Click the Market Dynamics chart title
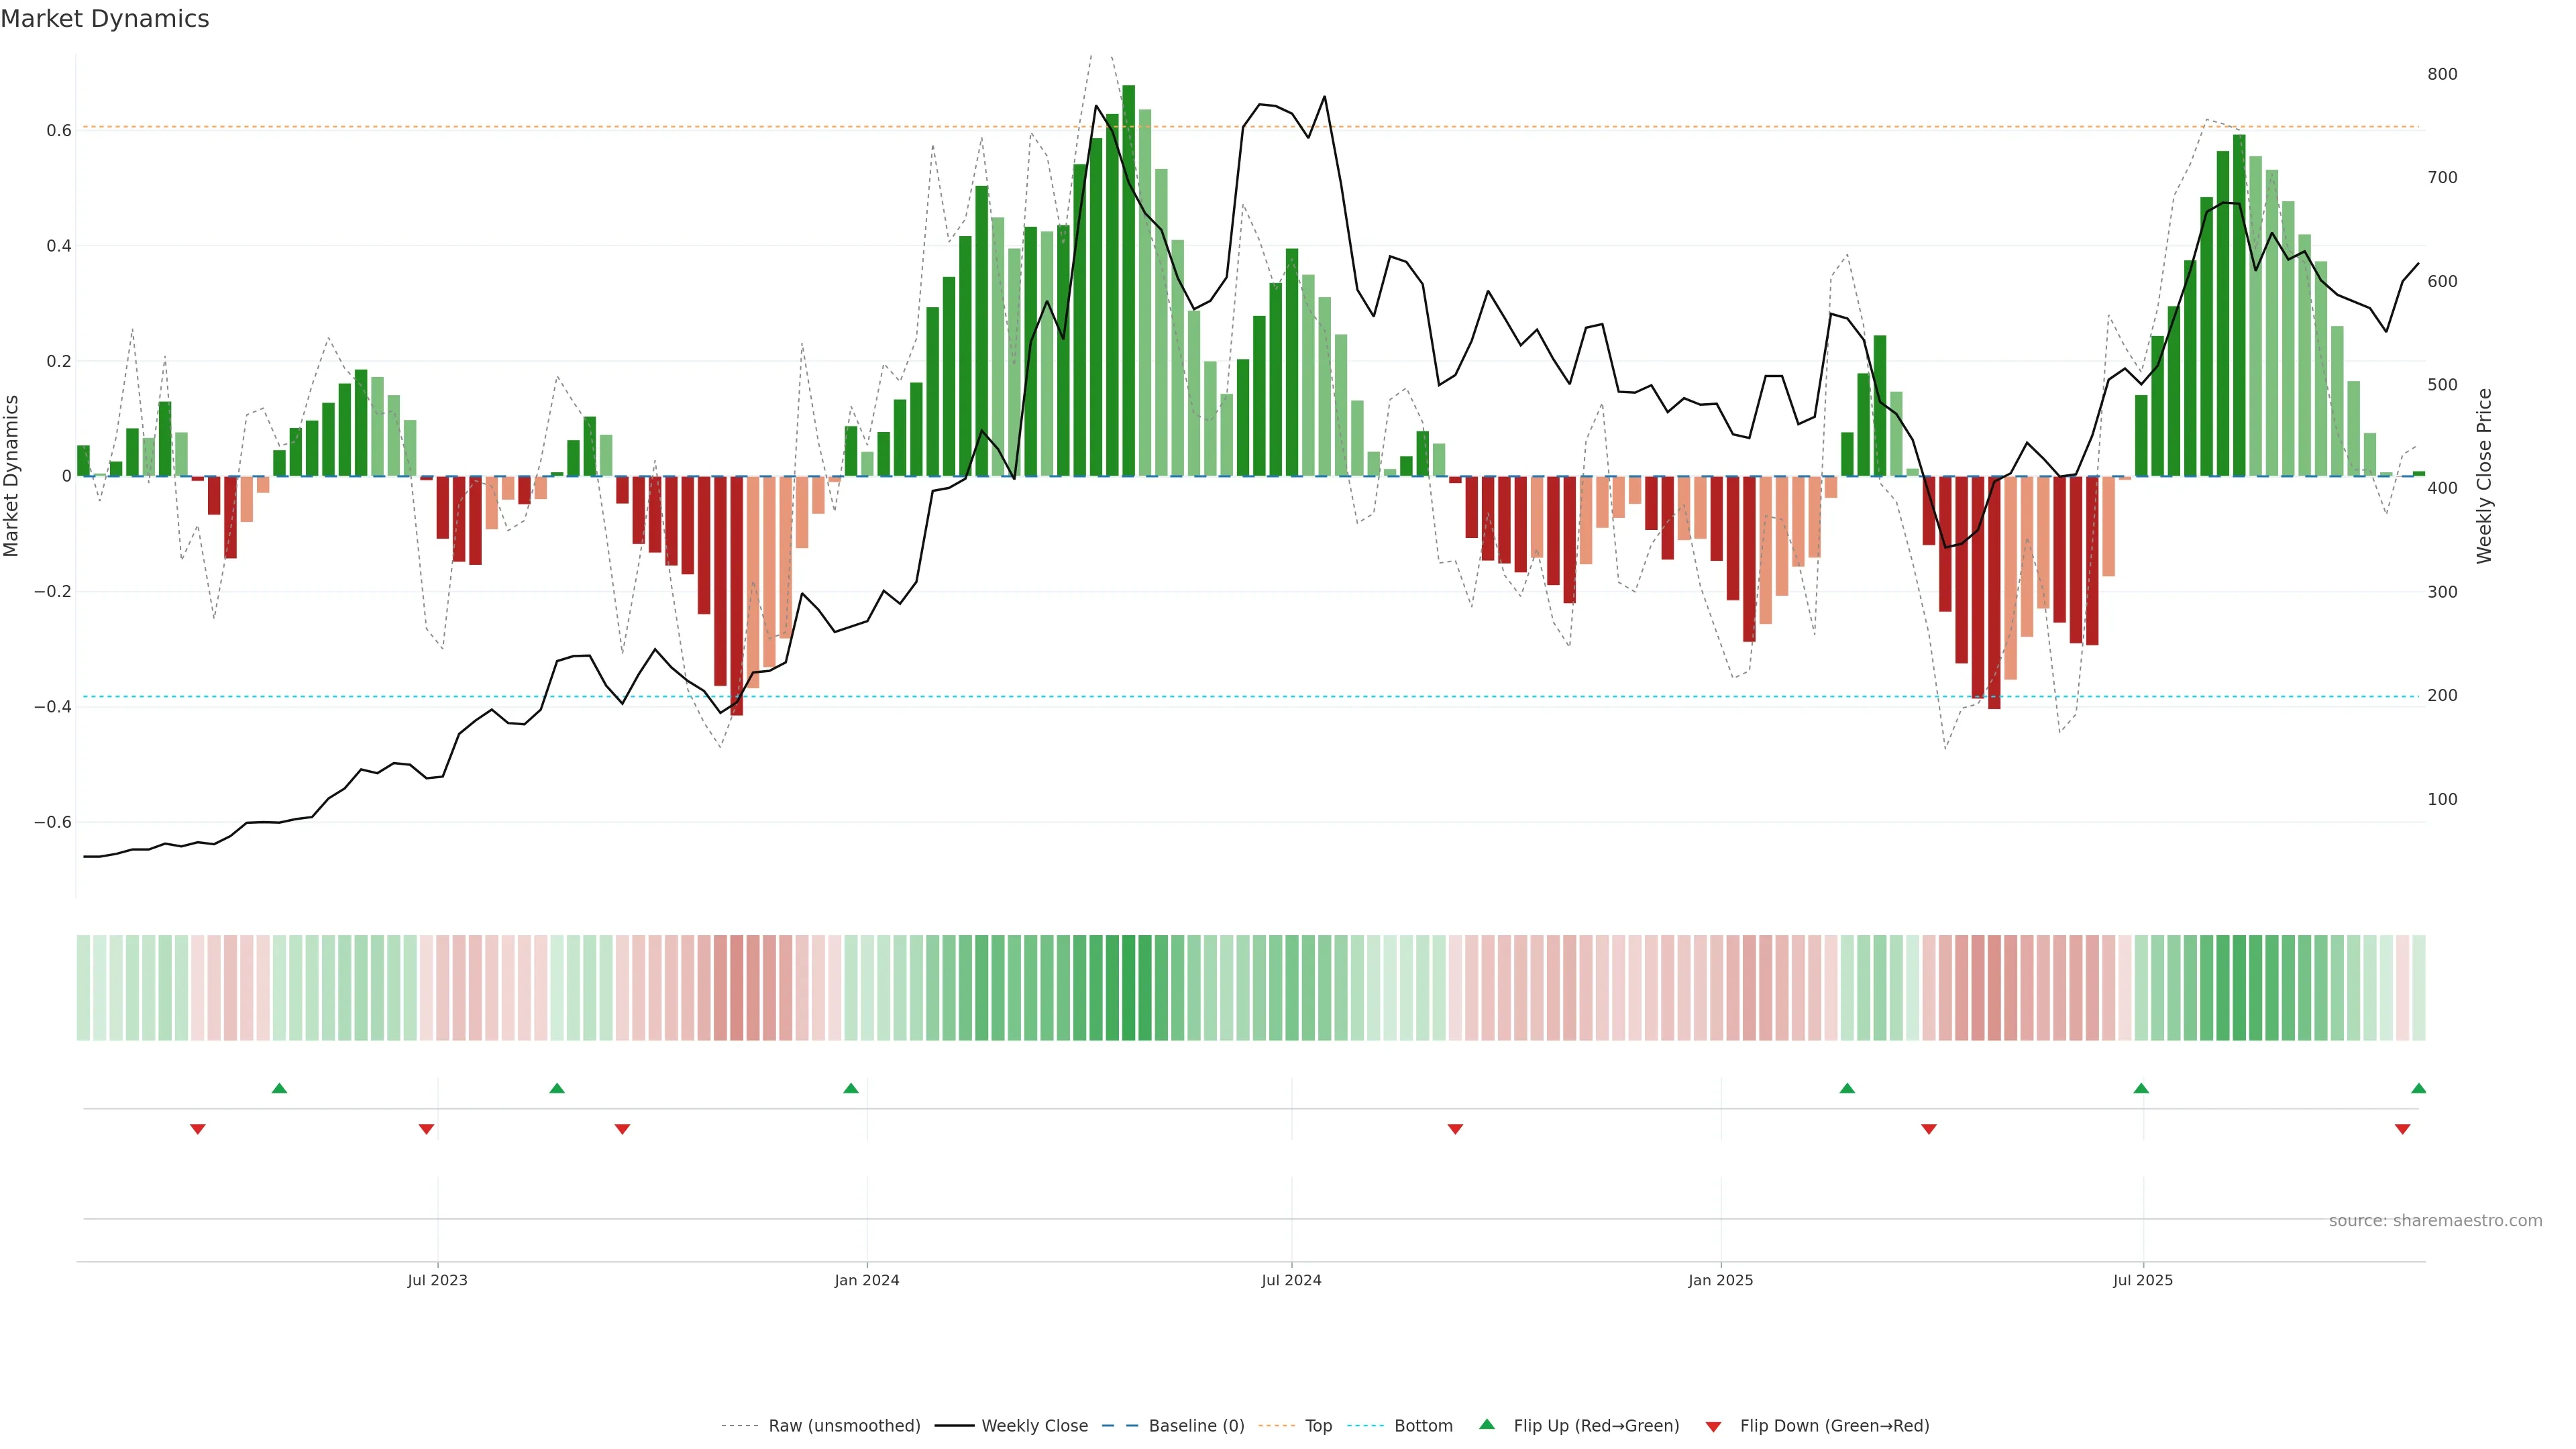 coord(105,19)
